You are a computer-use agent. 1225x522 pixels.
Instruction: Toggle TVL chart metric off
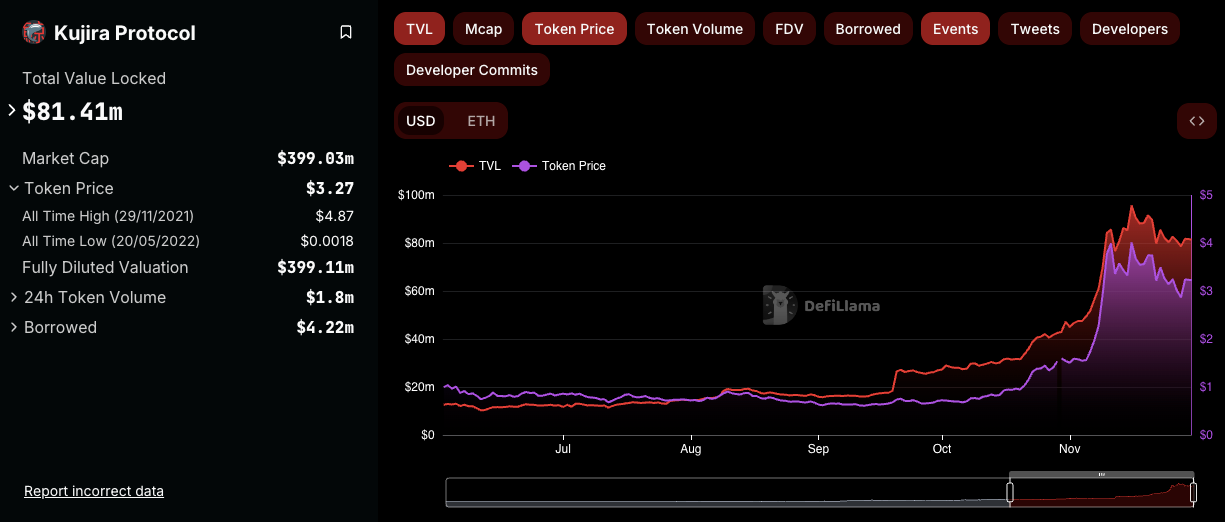[420, 29]
